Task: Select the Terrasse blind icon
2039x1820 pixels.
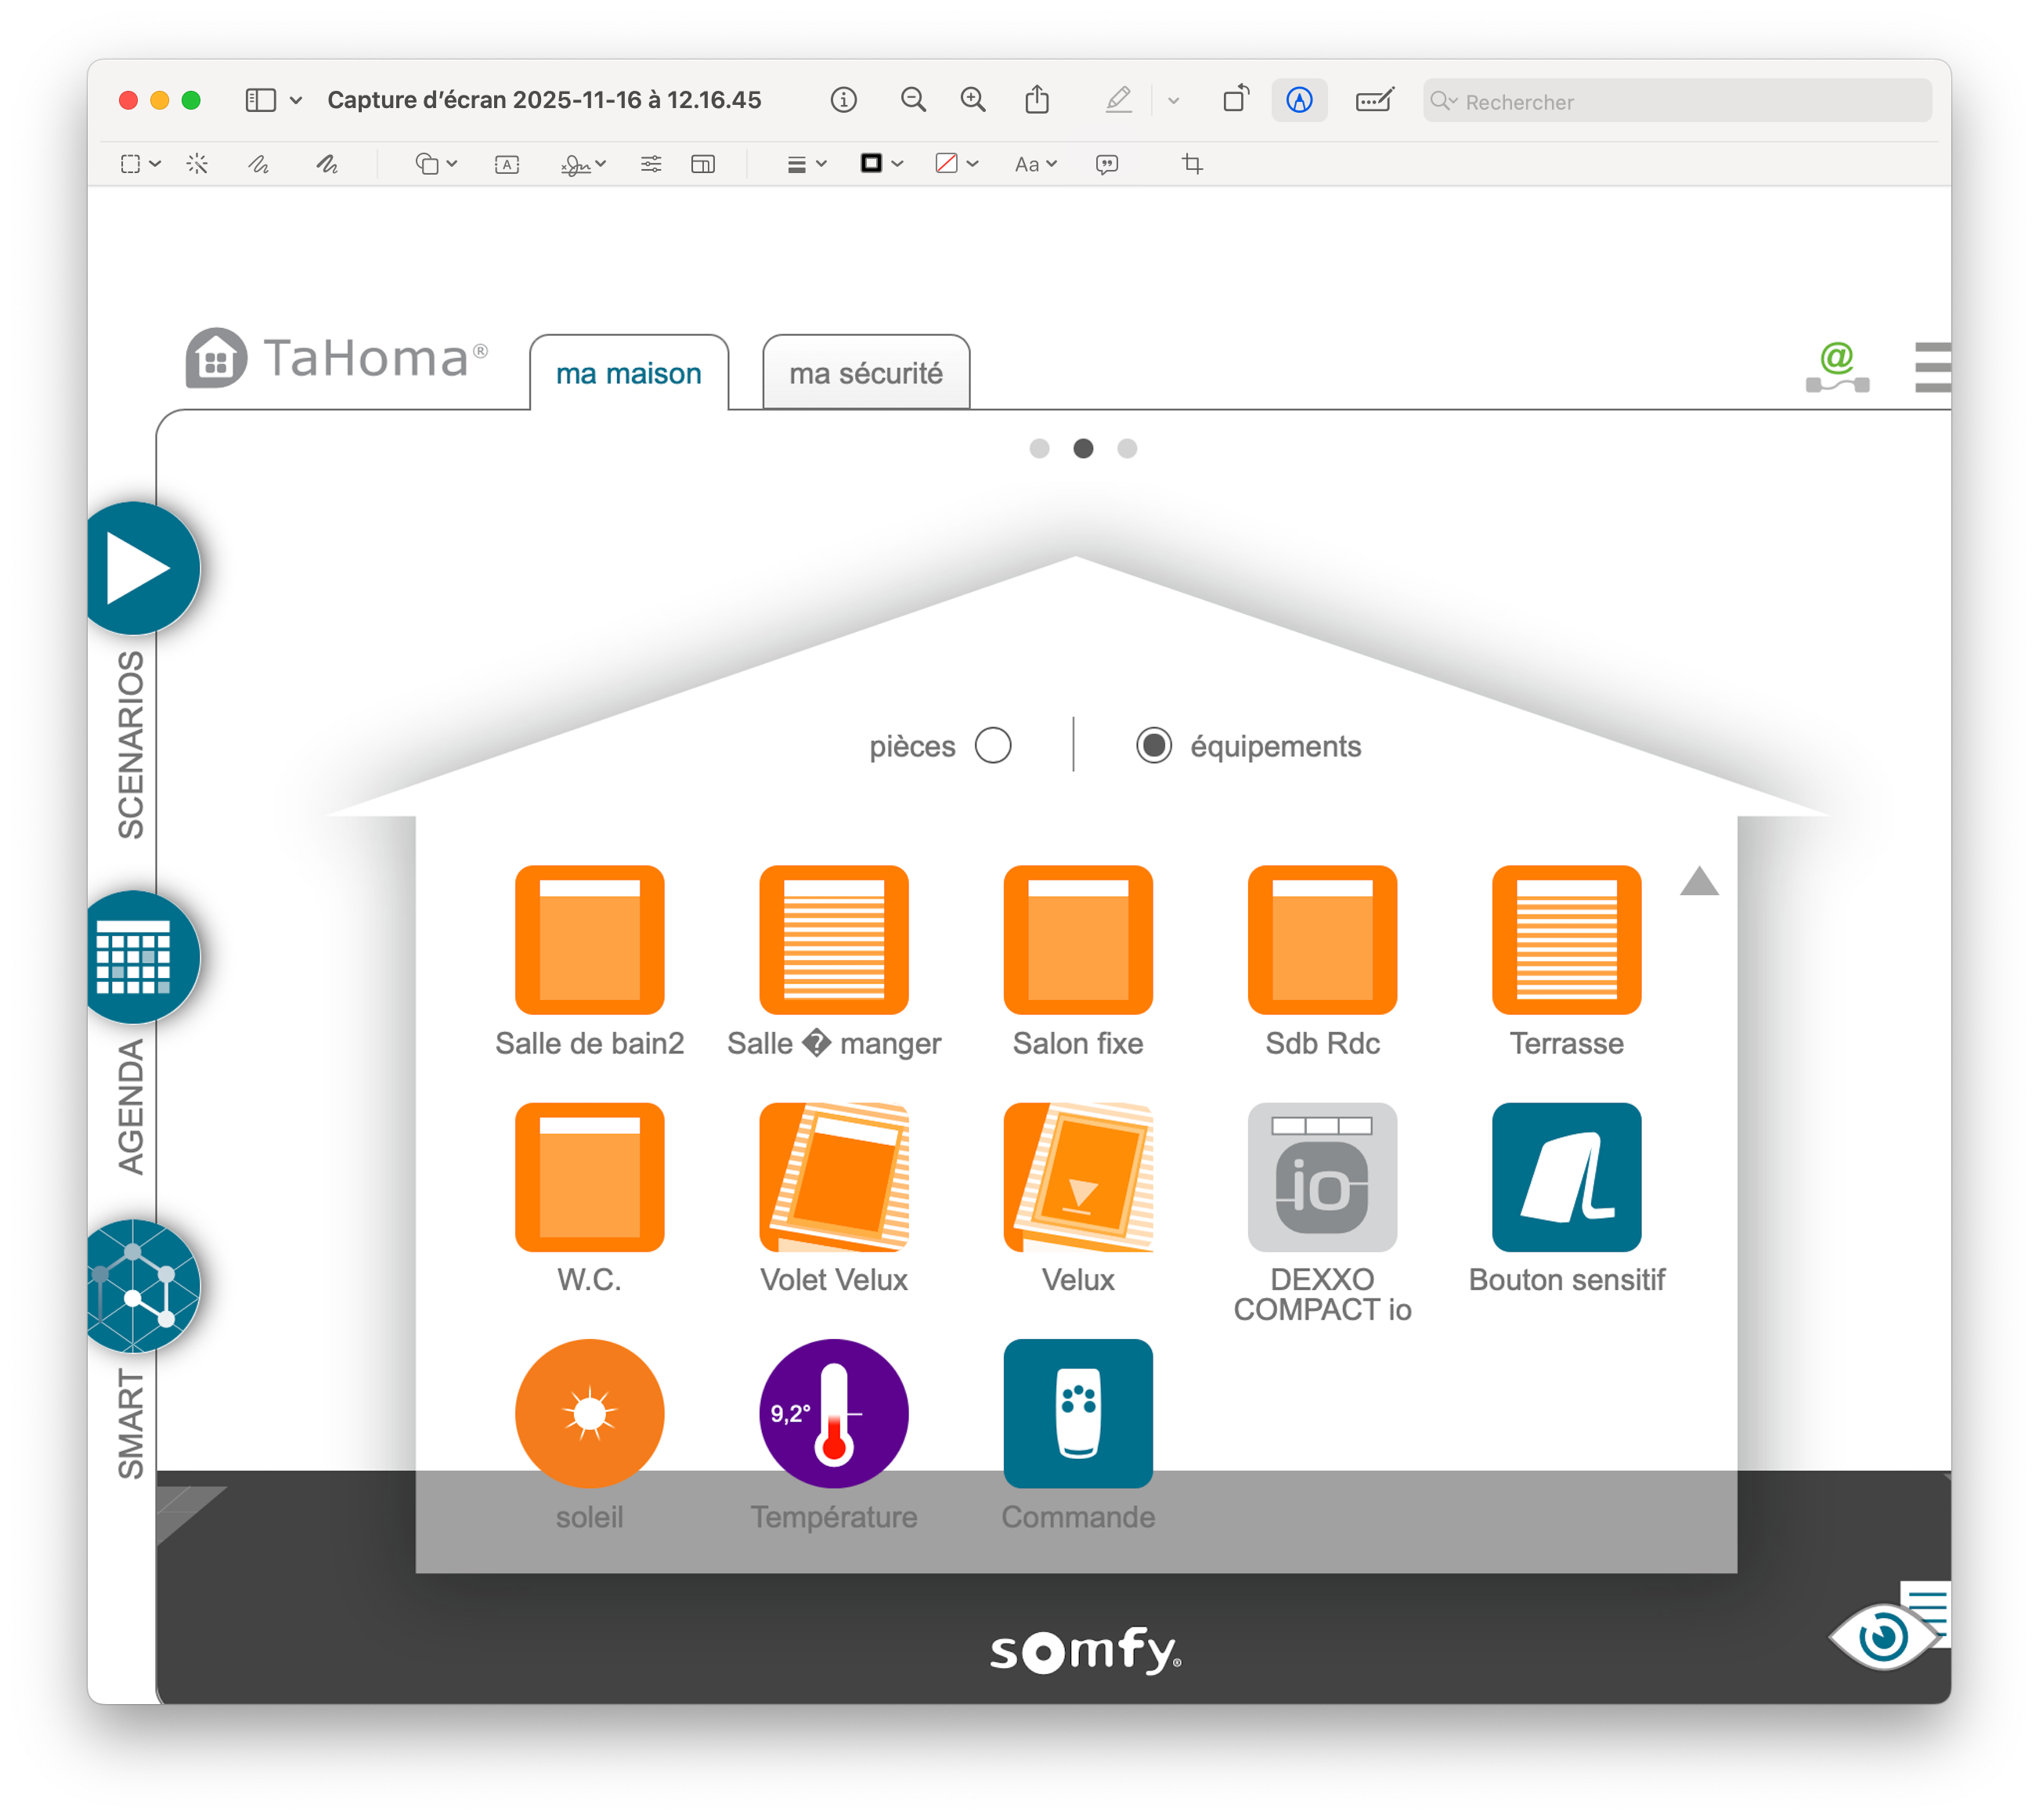Action: (1565, 939)
